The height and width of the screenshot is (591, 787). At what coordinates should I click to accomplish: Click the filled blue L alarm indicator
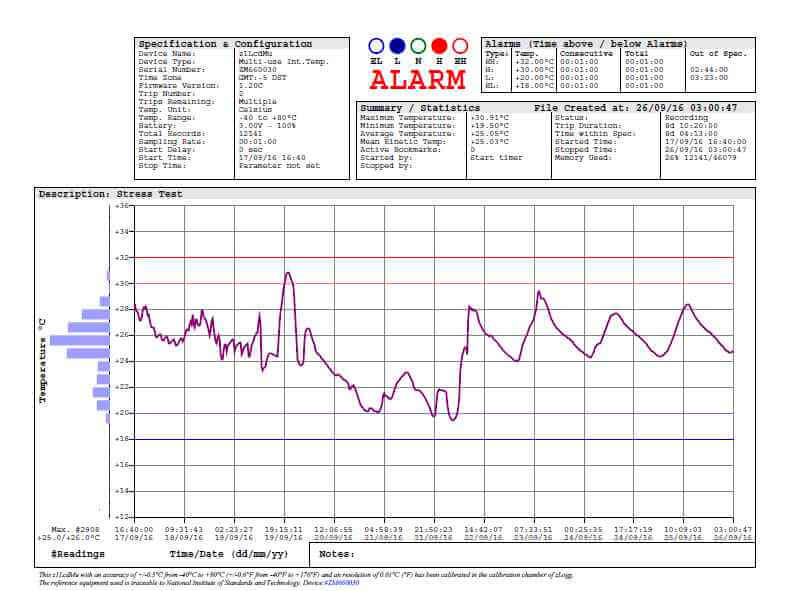(397, 46)
